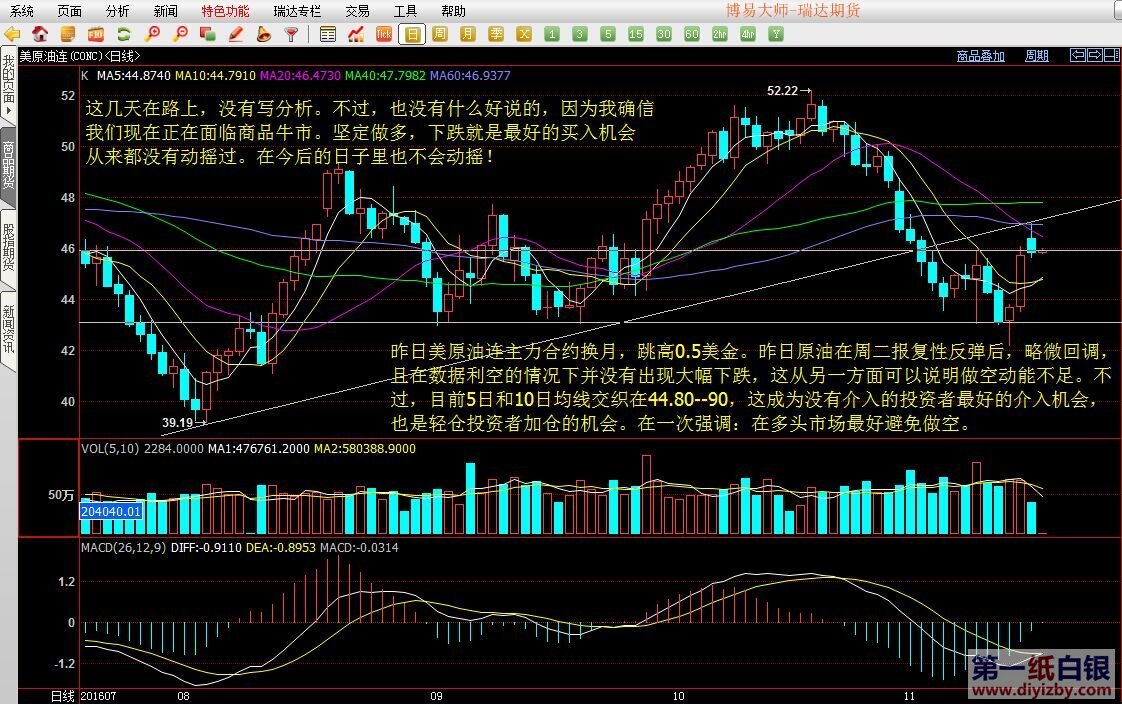This screenshot has width=1122, height=704.
Task: Open the 周期 period dropdown link
Action: click(1037, 56)
